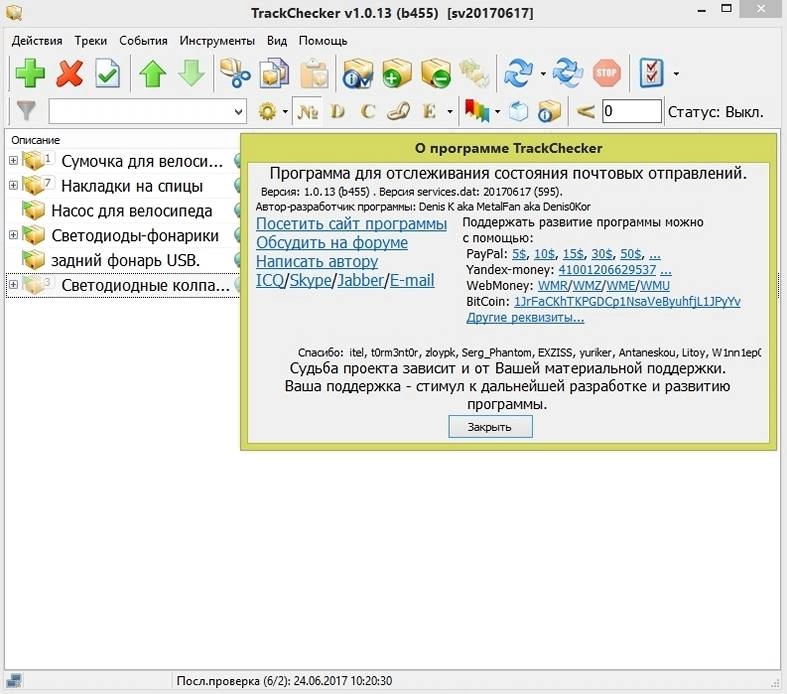Open dropdown arrow beside checklist icon
Screen dimensions: 787x694
pyautogui.click(x=676, y=74)
